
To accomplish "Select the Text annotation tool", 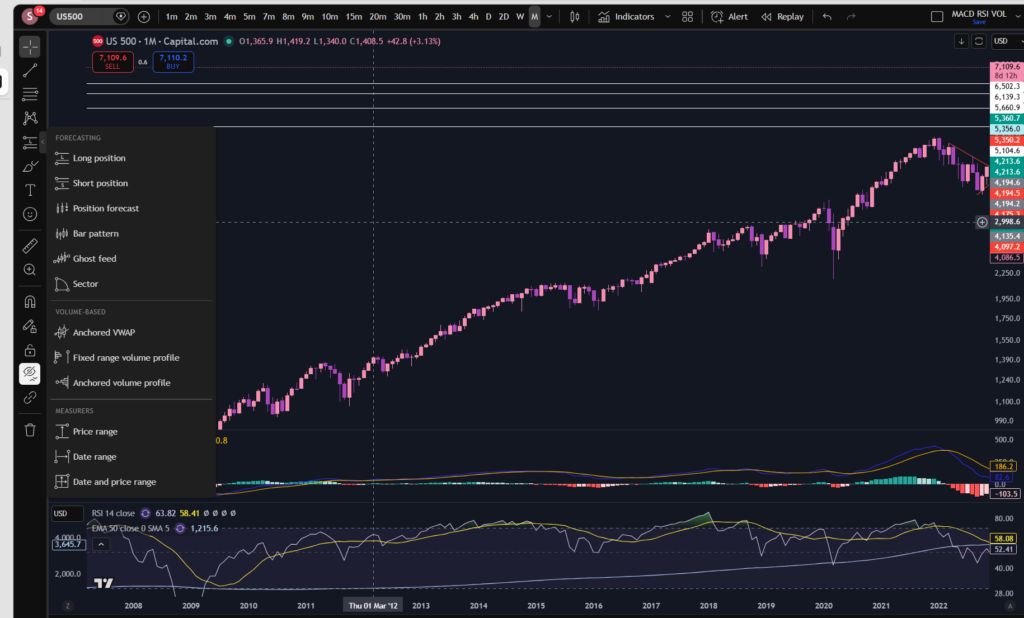I will [x=30, y=190].
